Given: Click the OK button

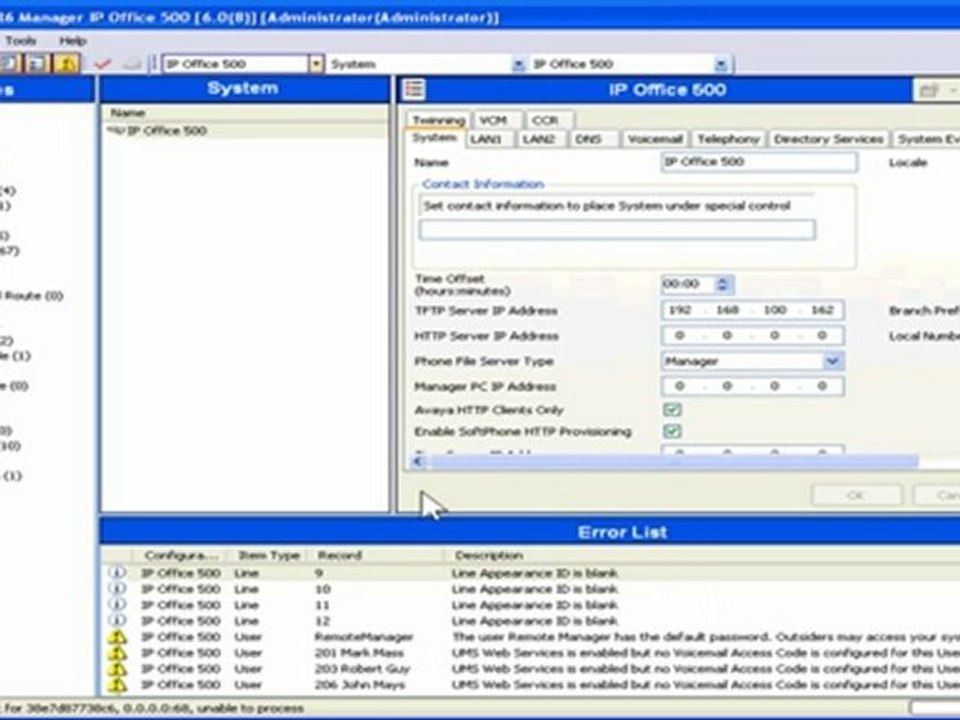Looking at the screenshot, I should tap(856, 495).
